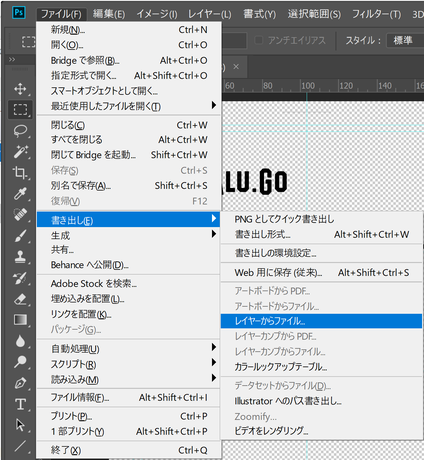This screenshot has height=460, width=424.
Task: Choose Bridge で参照(B) menu item
Action: point(128,60)
